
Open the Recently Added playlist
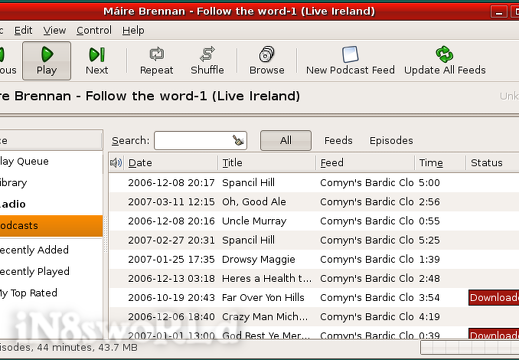point(51,250)
